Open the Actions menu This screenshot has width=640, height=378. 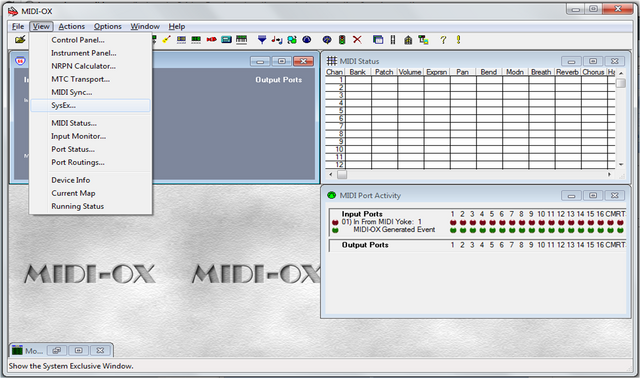pos(72,27)
